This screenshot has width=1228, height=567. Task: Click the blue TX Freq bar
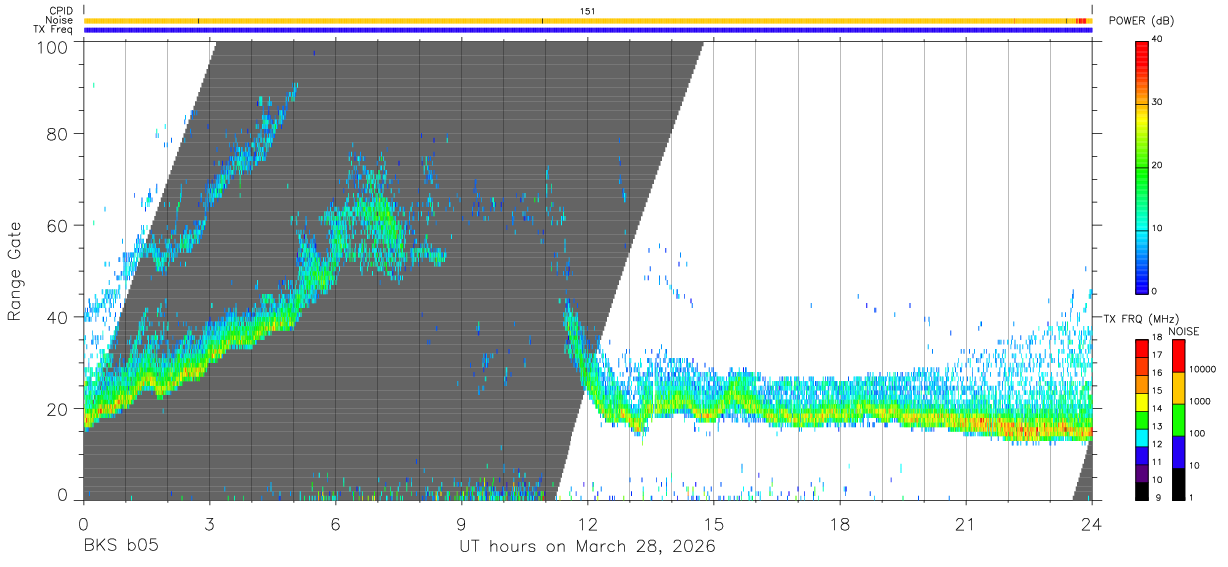[588, 30]
